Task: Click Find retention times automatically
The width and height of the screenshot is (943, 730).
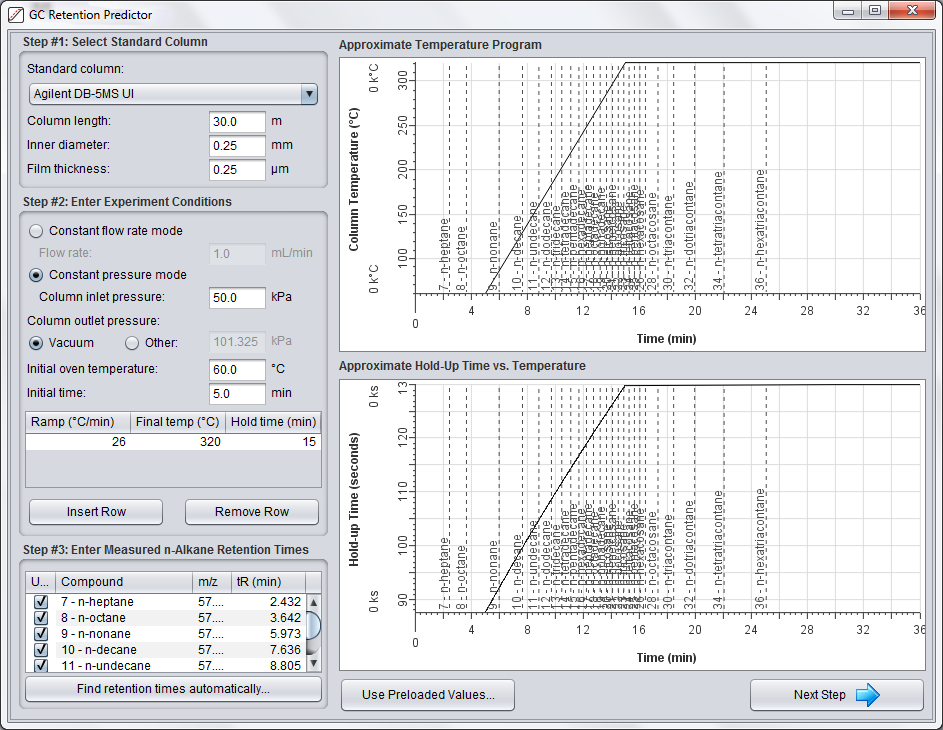Action: pos(173,689)
